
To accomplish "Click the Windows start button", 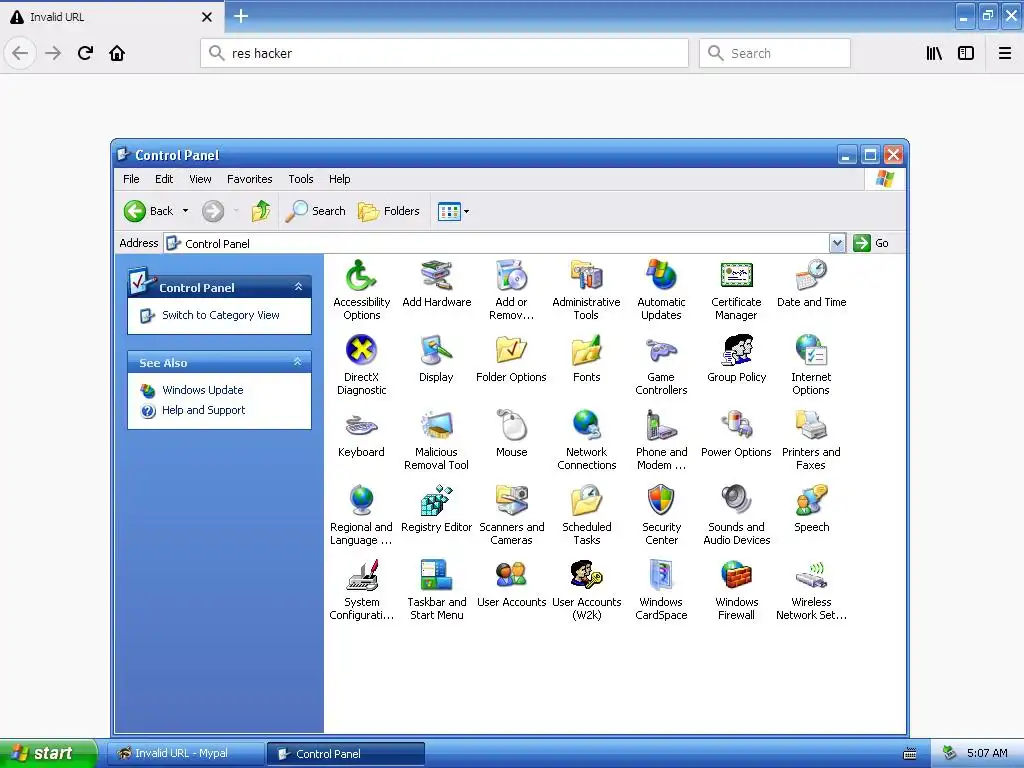I will click(48, 753).
